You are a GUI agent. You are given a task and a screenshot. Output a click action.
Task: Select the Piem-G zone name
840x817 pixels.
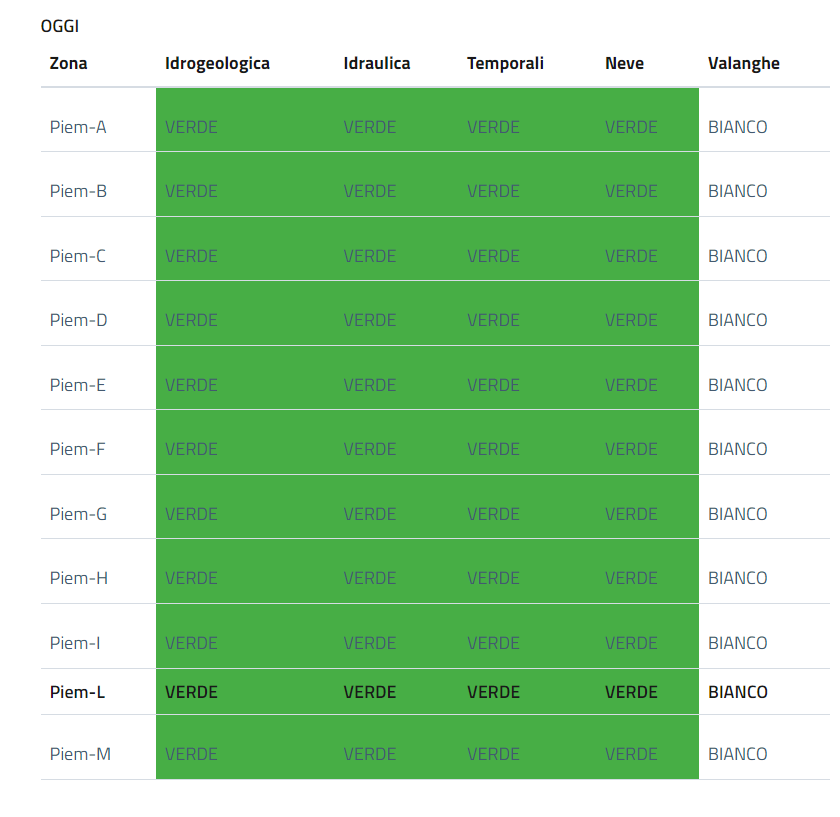click(x=78, y=514)
